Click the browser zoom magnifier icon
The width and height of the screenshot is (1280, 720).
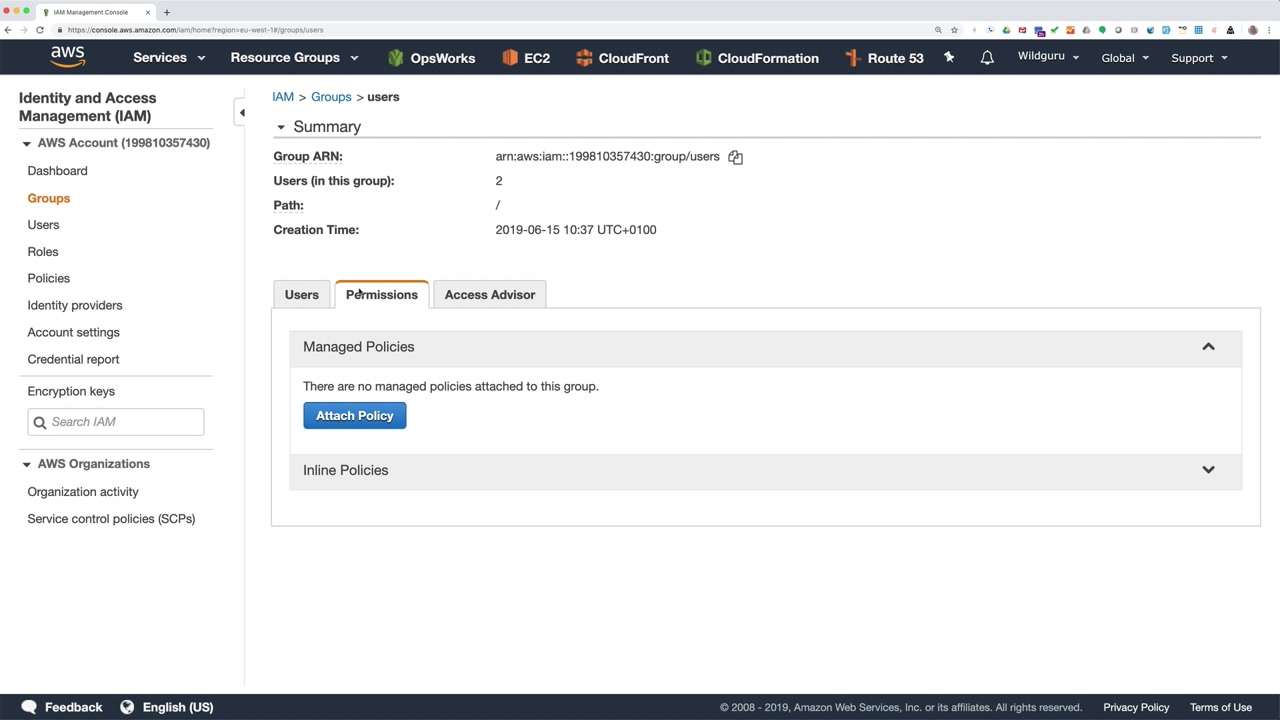pos(938,30)
